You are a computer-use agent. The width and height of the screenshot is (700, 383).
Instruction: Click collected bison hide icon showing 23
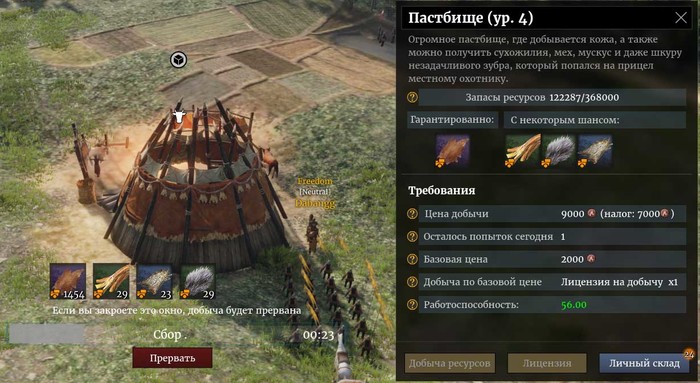coord(154,281)
